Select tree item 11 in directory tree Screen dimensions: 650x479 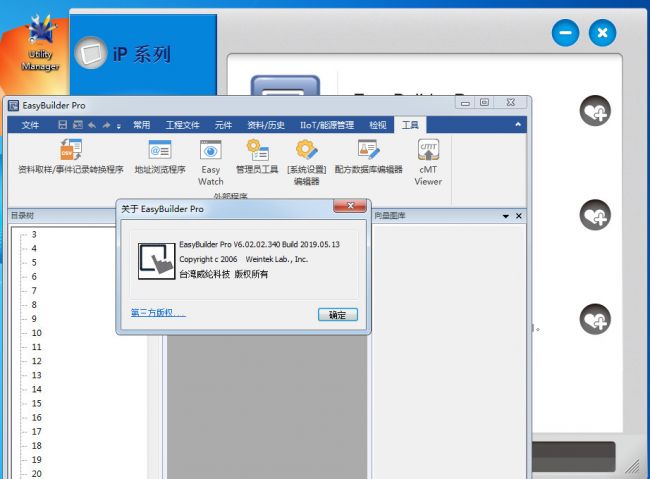coord(36,347)
